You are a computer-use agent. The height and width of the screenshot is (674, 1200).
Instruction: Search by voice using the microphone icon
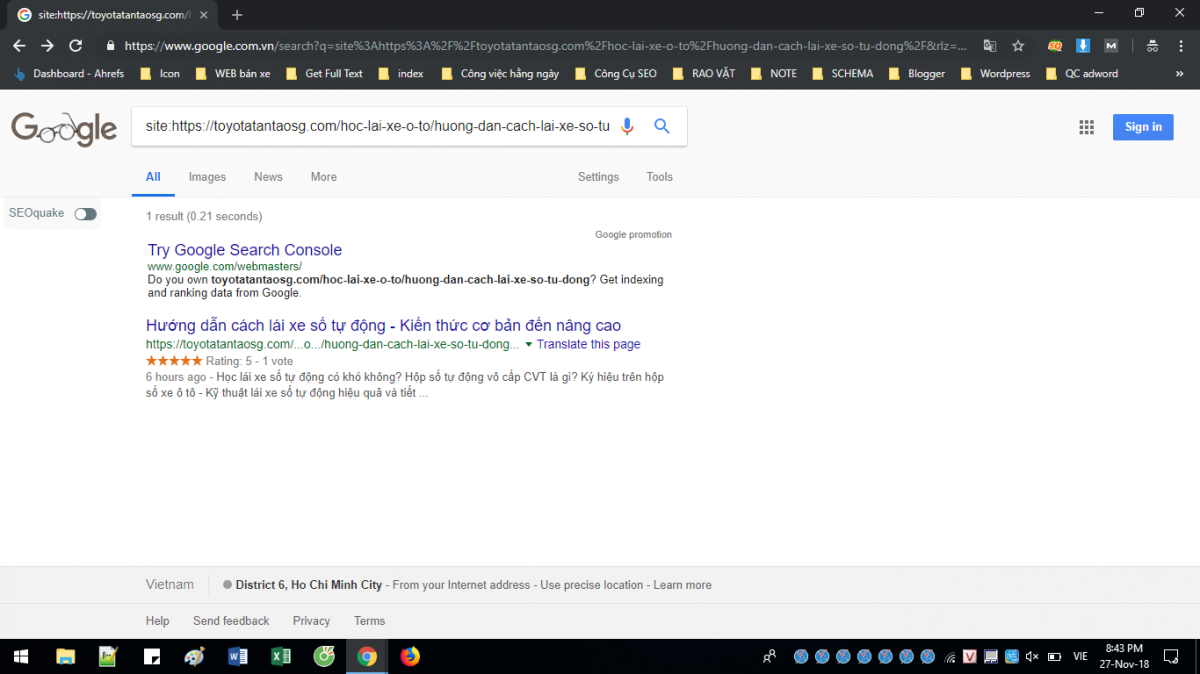627,126
